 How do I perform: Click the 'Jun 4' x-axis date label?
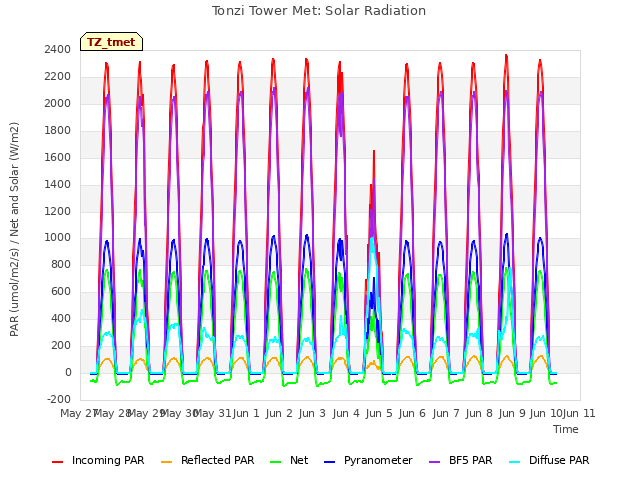346,413
